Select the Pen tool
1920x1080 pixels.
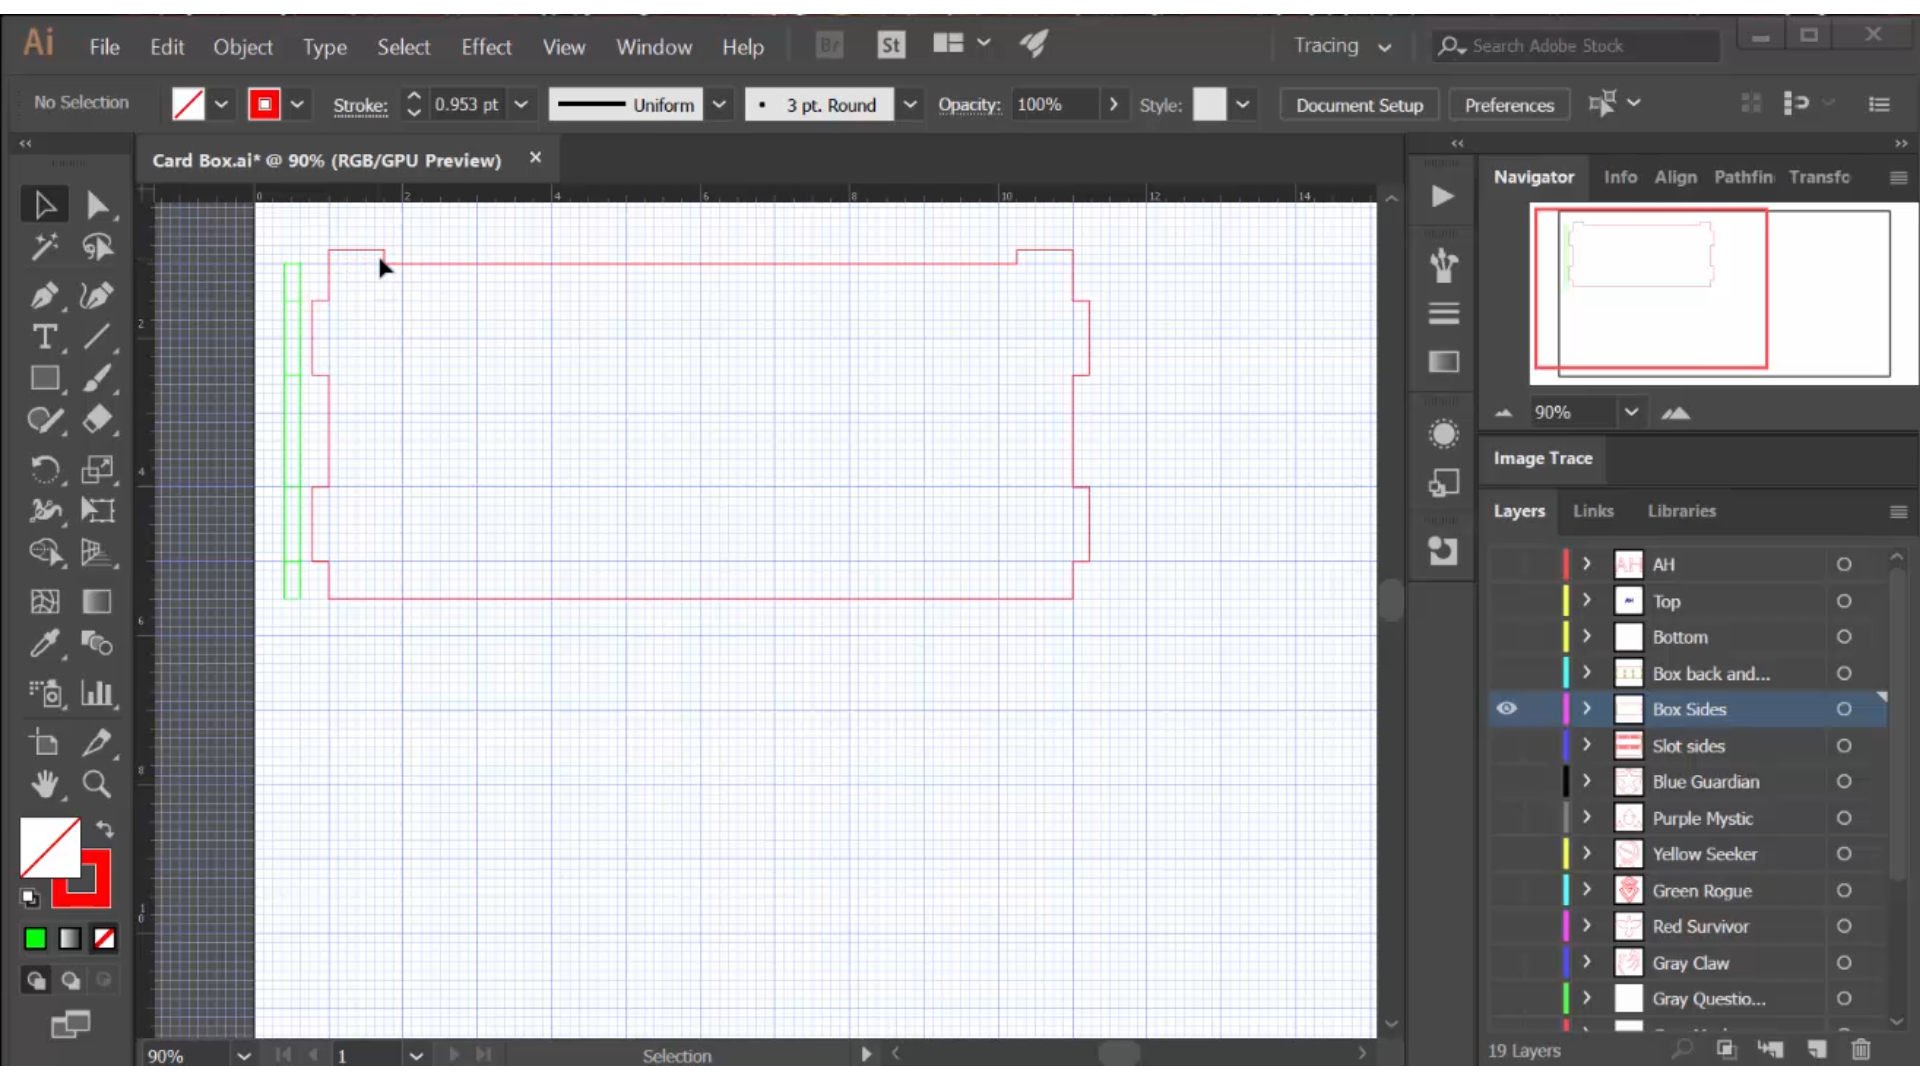[x=44, y=293]
